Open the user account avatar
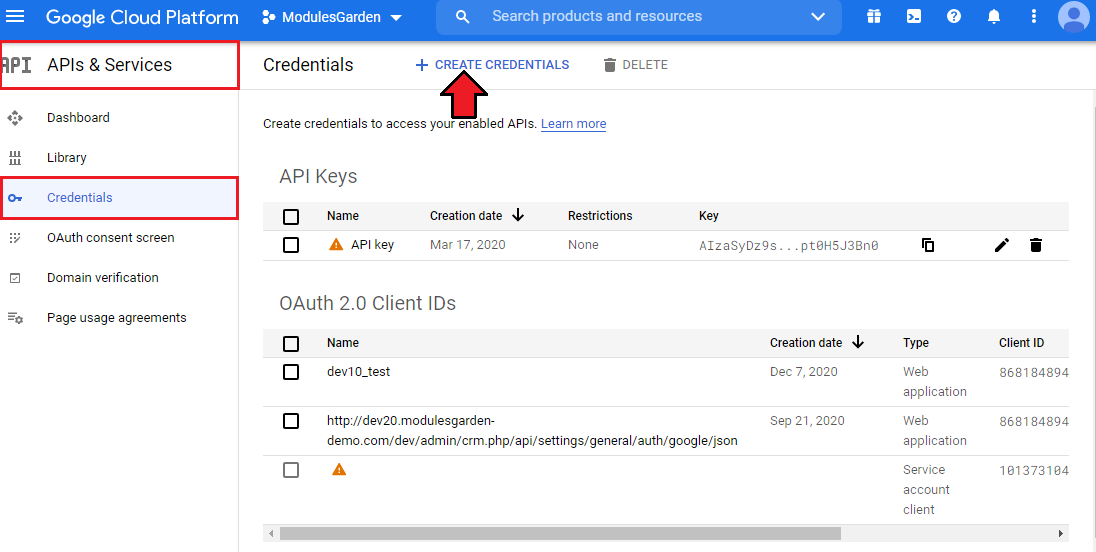Screen dimensions: 1096x552 coord(1074,17)
